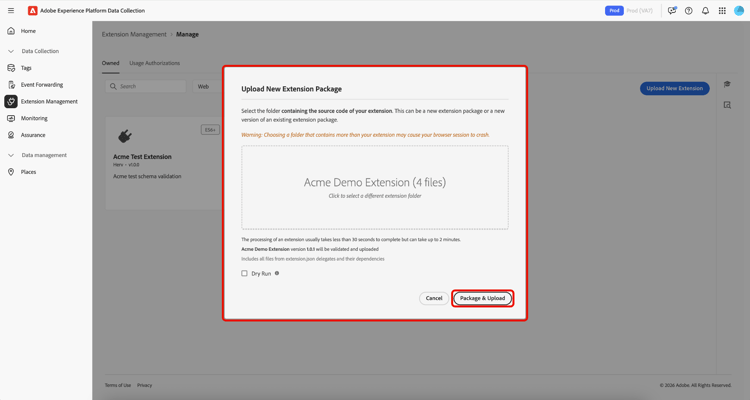750x400 pixels.
Task: Open the learning panel icon on right rail
Action: click(x=727, y=84)
